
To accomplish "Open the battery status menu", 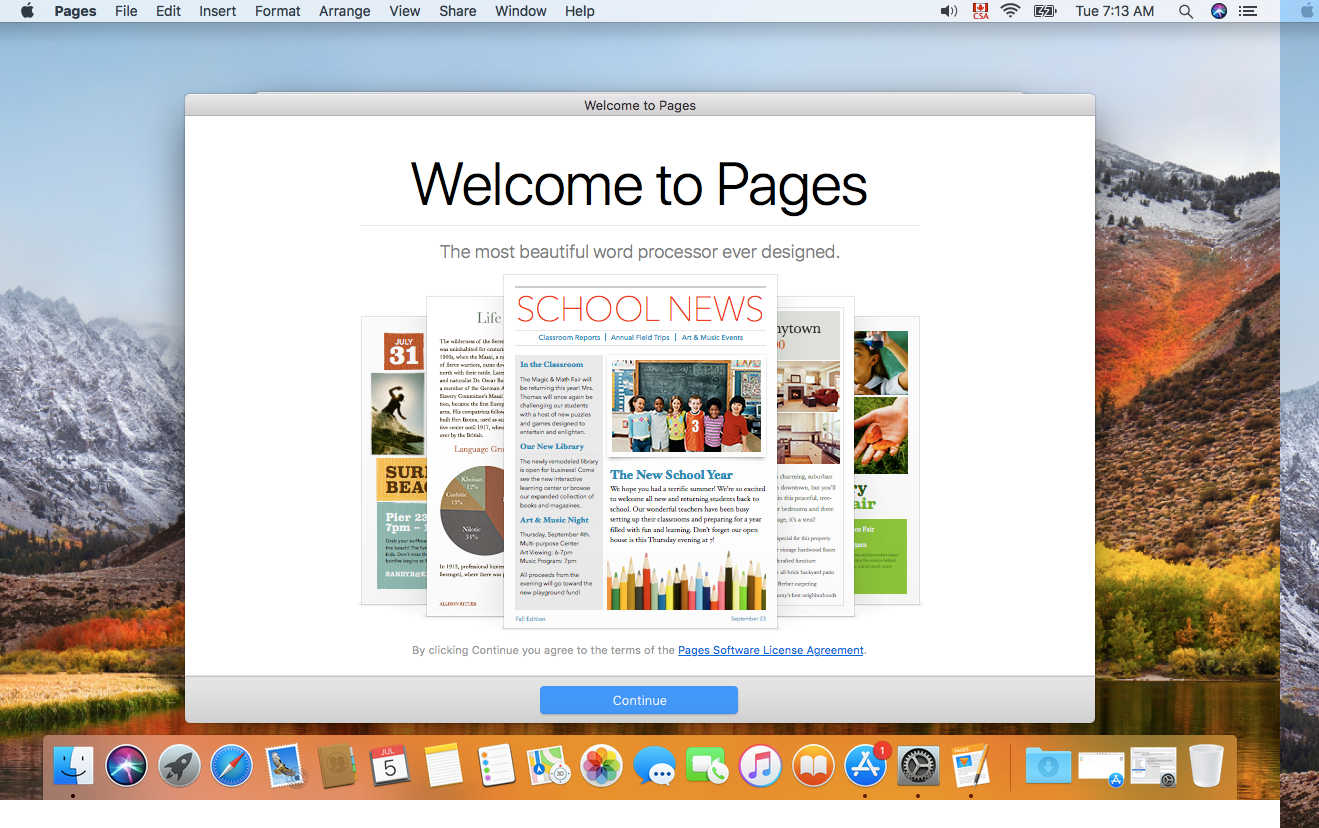I will [x=1045, y=11].
